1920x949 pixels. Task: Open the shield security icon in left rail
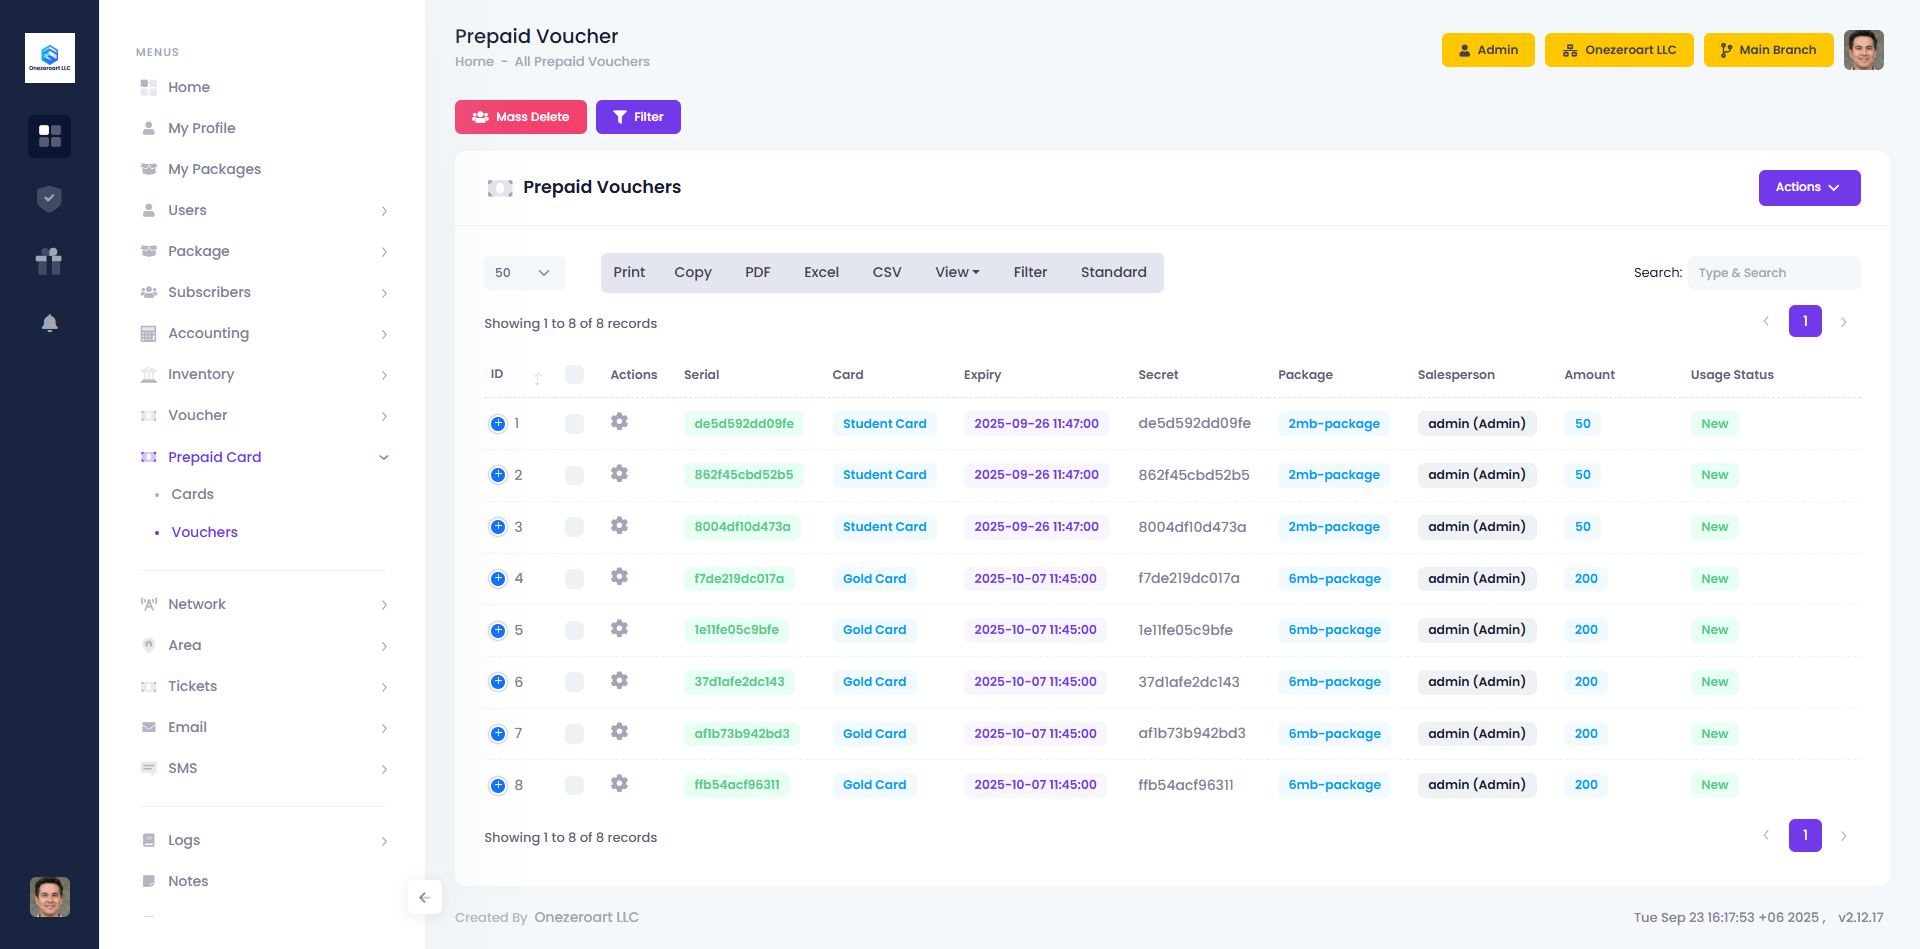point(49,199)
